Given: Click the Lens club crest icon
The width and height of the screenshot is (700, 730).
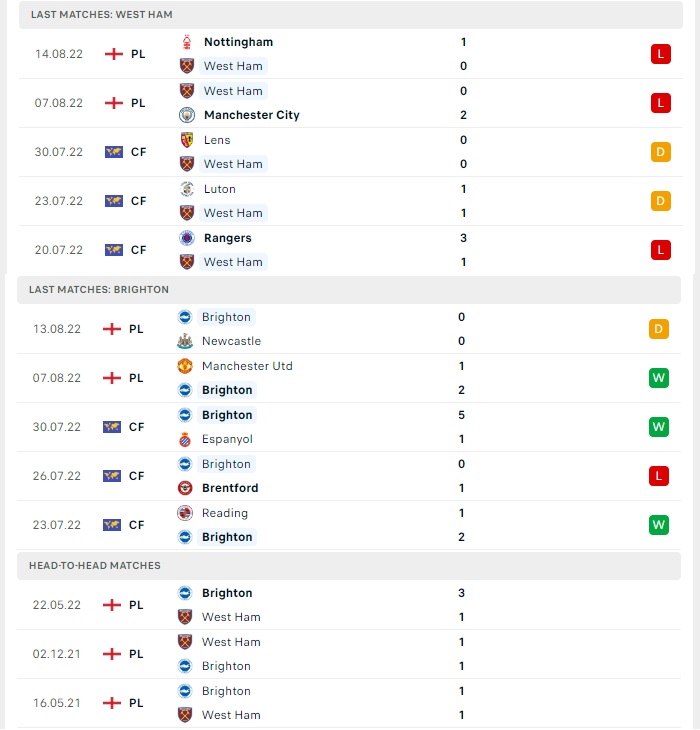Looking at the screenshot, I should (187, 140).
